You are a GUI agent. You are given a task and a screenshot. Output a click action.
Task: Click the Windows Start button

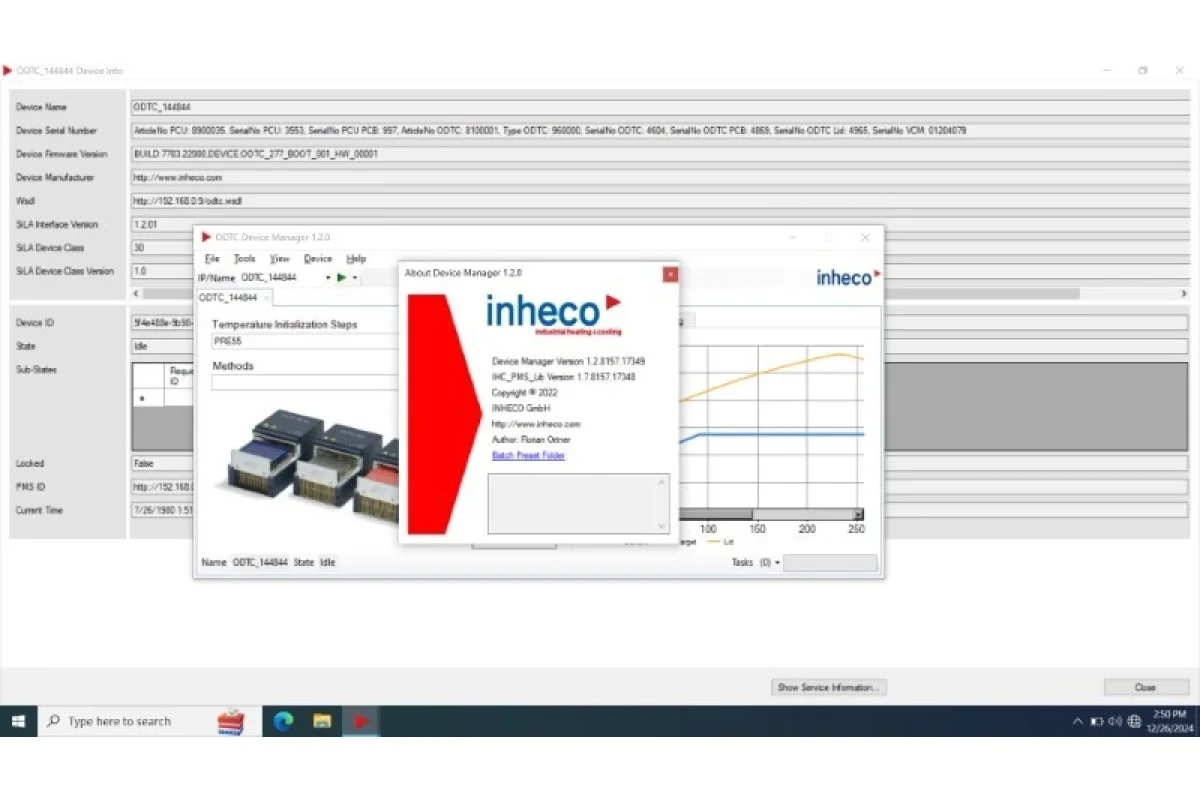click(18, 721)
